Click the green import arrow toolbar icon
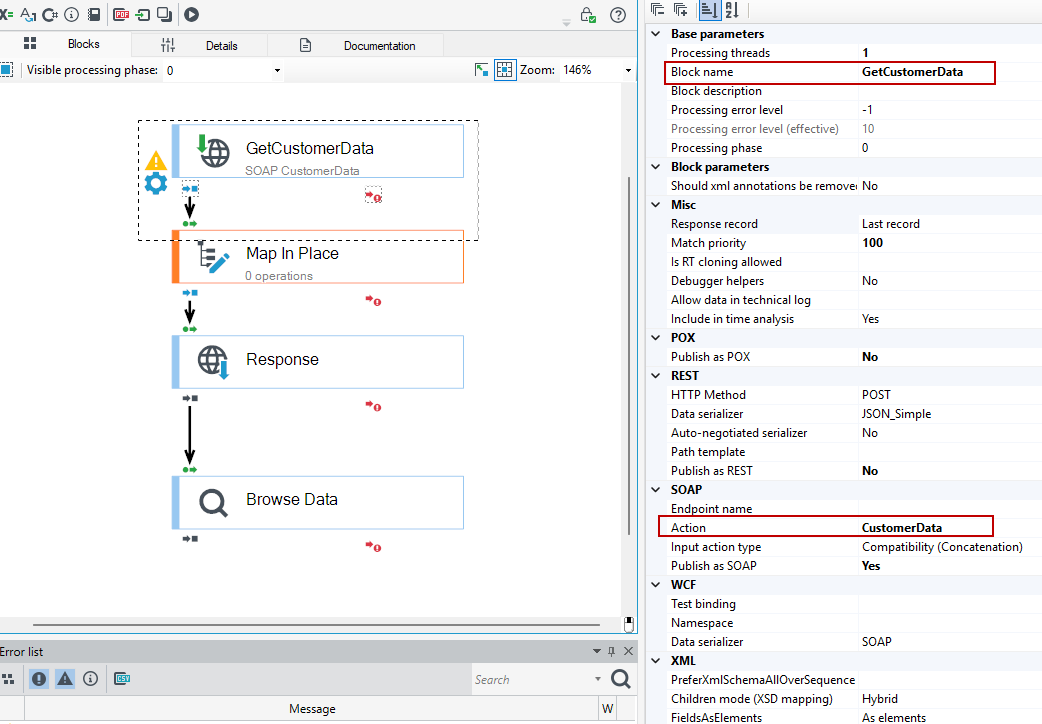The width and height of the screenshot is (1042, 724). coord(142,14)
